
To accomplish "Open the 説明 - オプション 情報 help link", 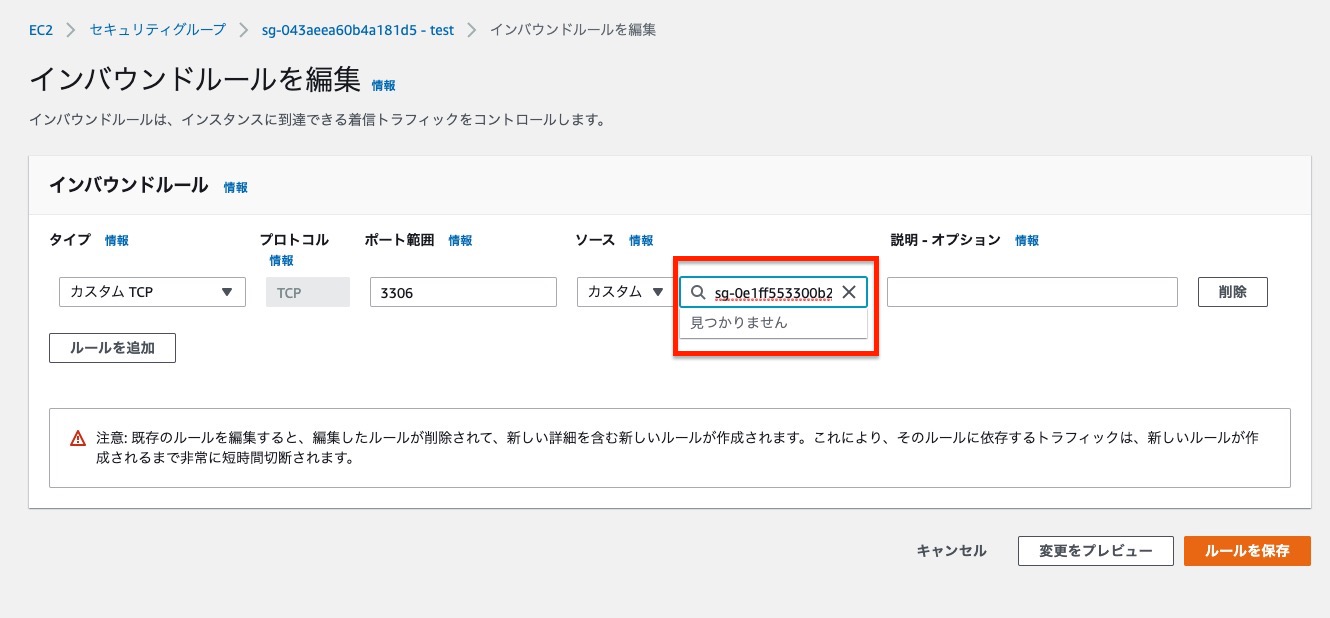I will tap(1026, 240).
